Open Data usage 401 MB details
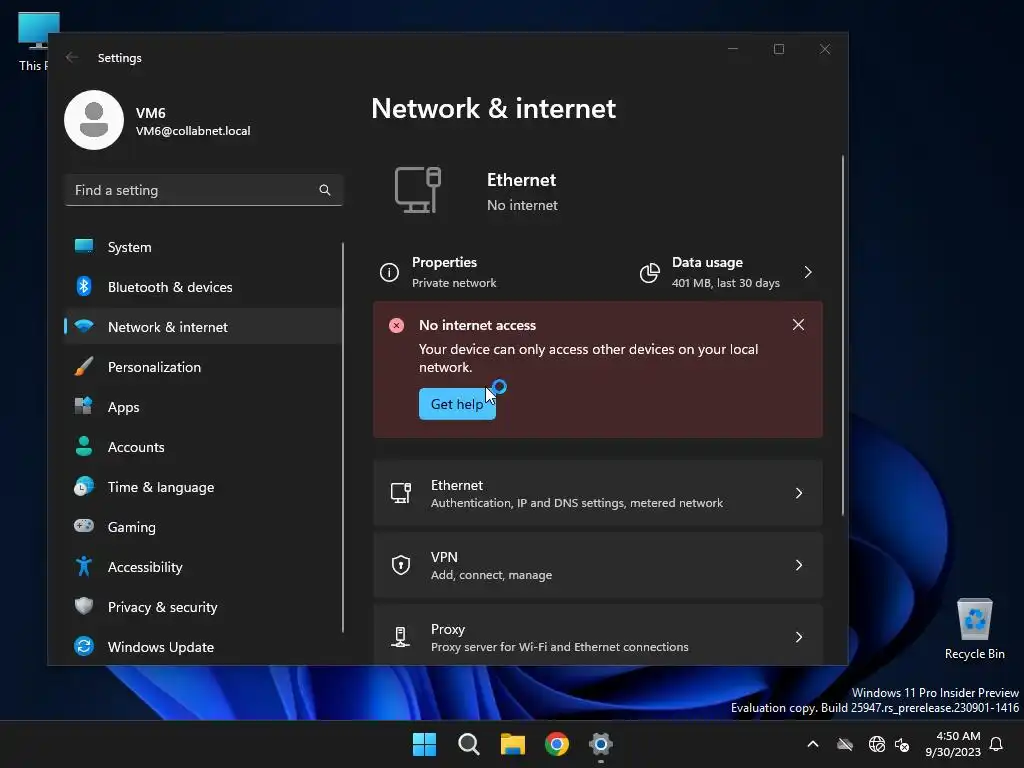1024x768 pixels. (728, 272)
